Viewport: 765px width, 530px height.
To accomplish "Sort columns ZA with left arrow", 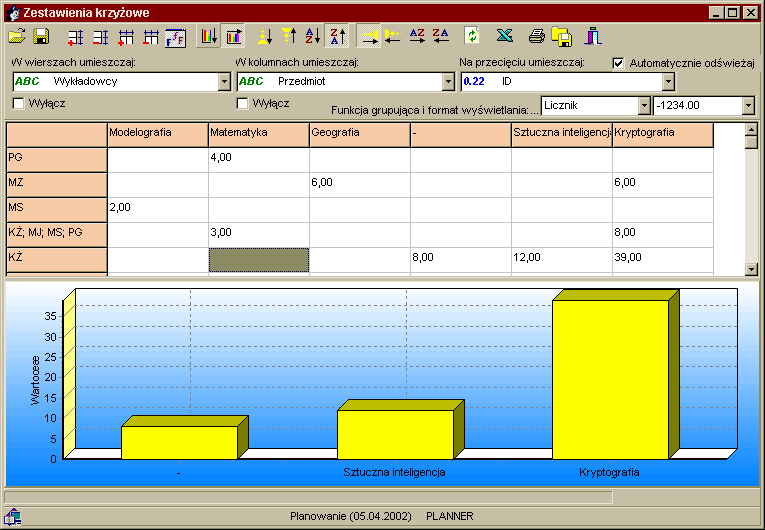I will 441,37.
